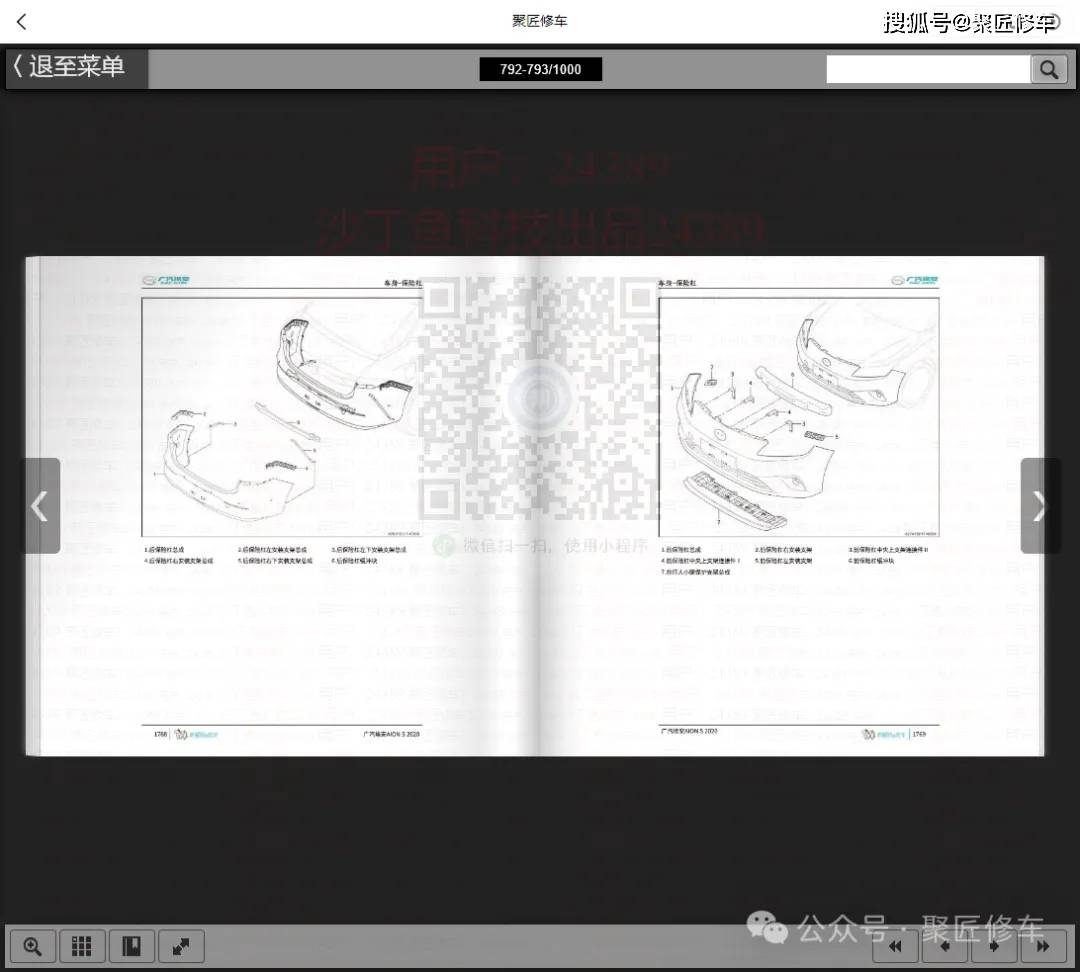Click the 聚匠修车 title text
1080x972 pixels.
(540, 21)
